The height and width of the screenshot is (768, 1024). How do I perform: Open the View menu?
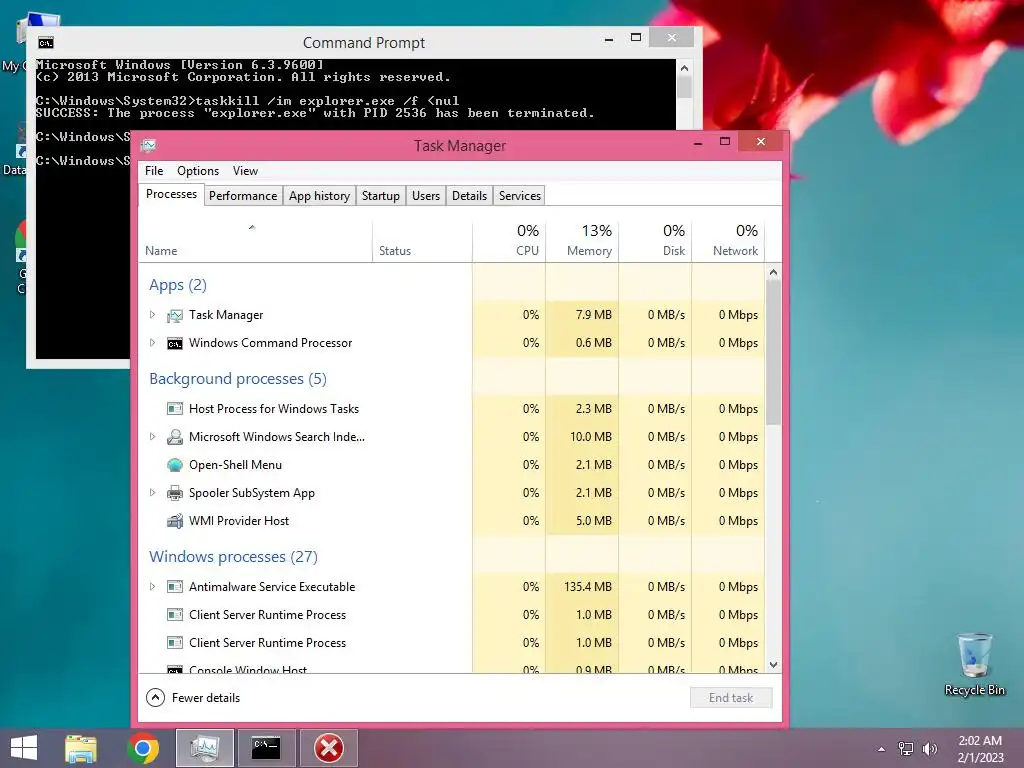click(x=245, y=171)
